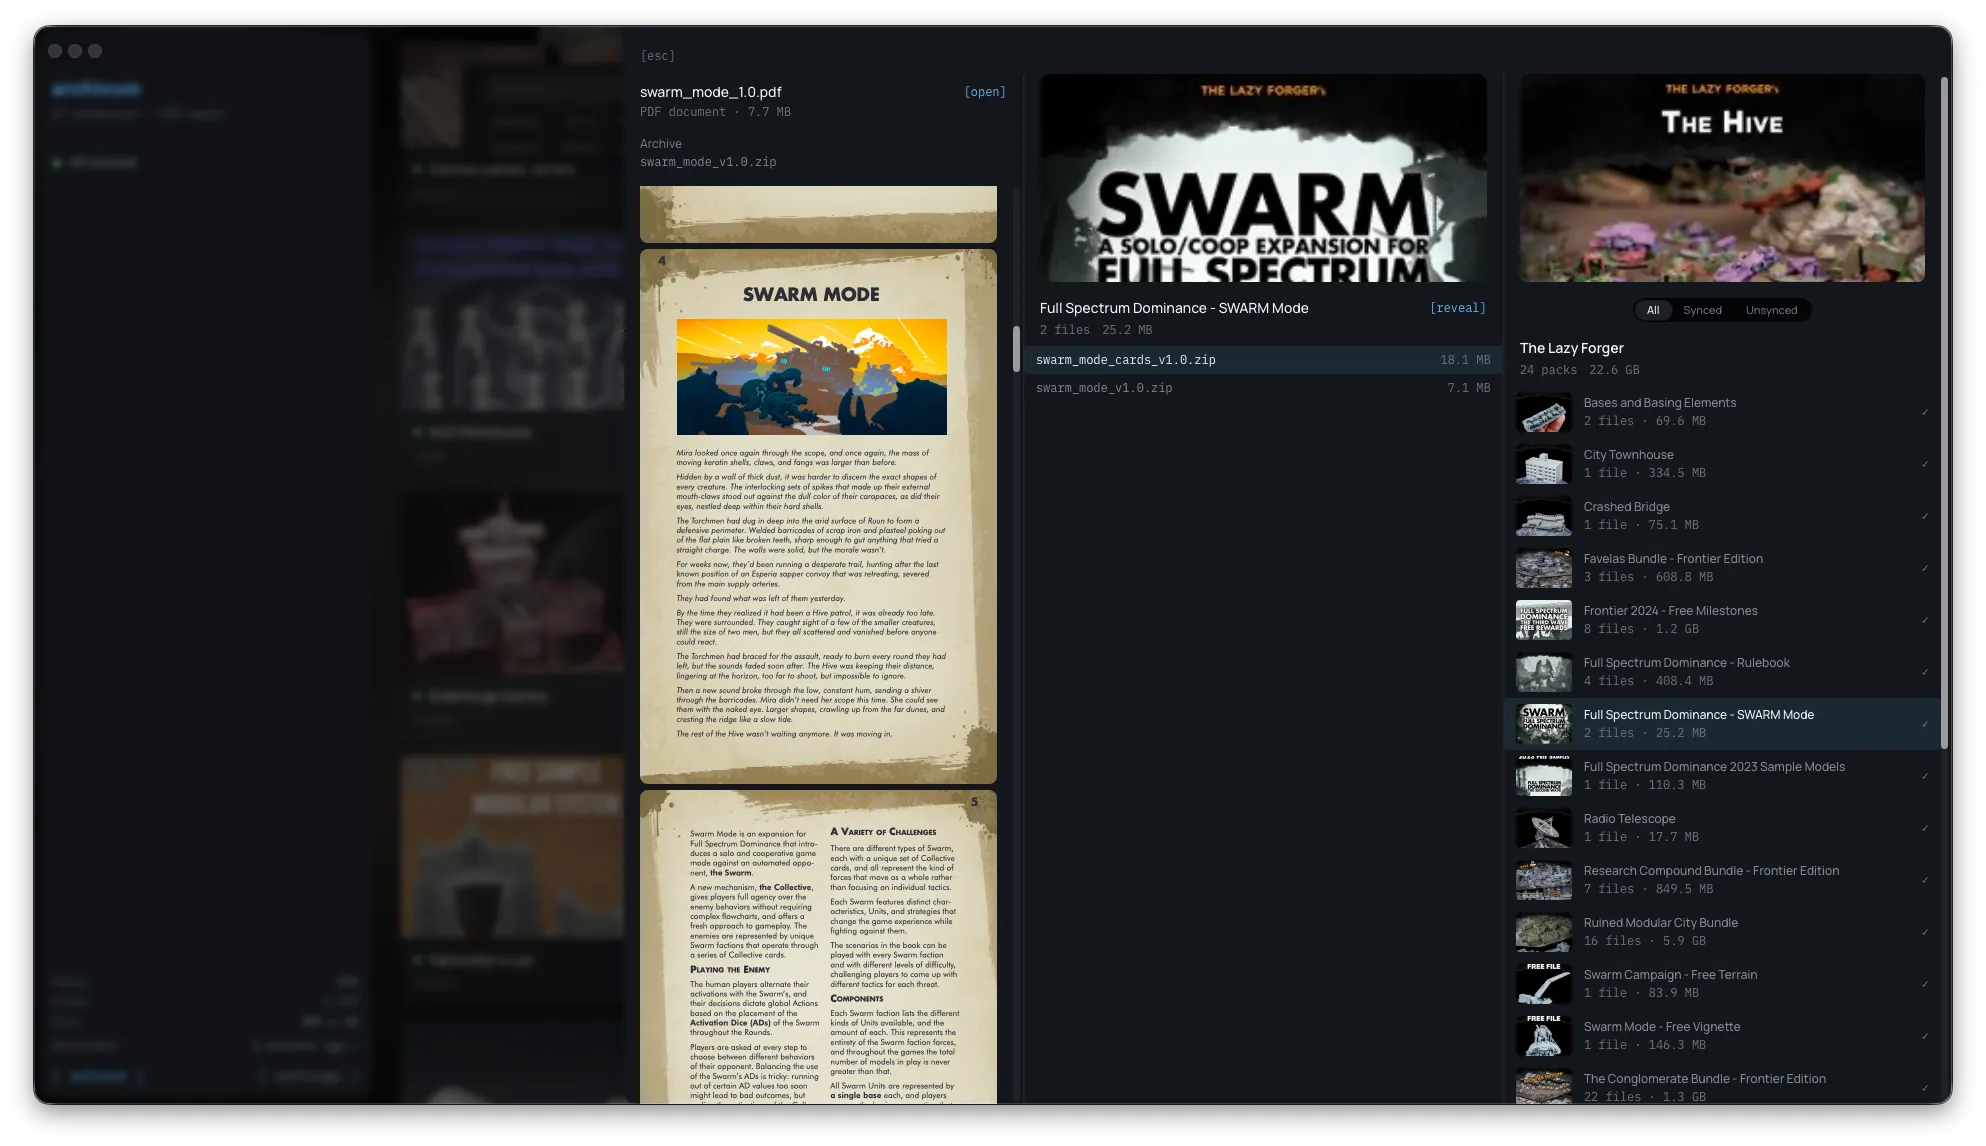The image size is (1986, 1146).
Task: Click the Swarm Campaign Free Terrain thumbnail
Action: coord(1543,984)
